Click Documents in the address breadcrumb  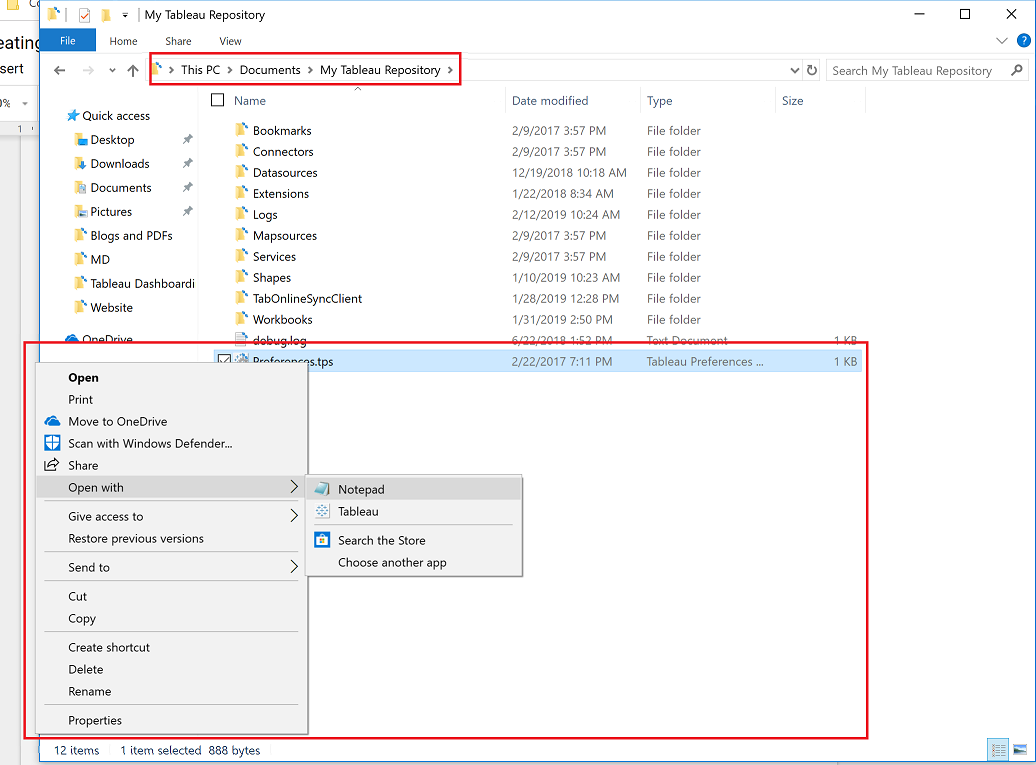(270, 70)
